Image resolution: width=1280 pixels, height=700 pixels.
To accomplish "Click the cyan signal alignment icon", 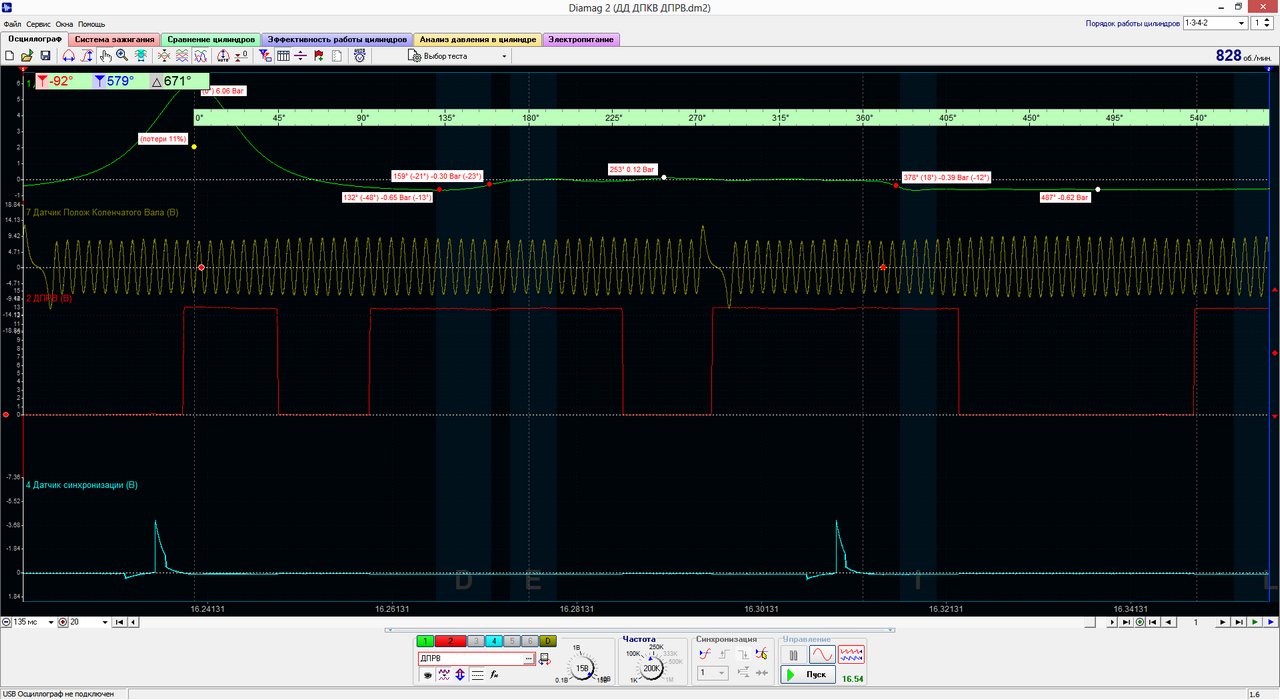I will coord(141,56).
